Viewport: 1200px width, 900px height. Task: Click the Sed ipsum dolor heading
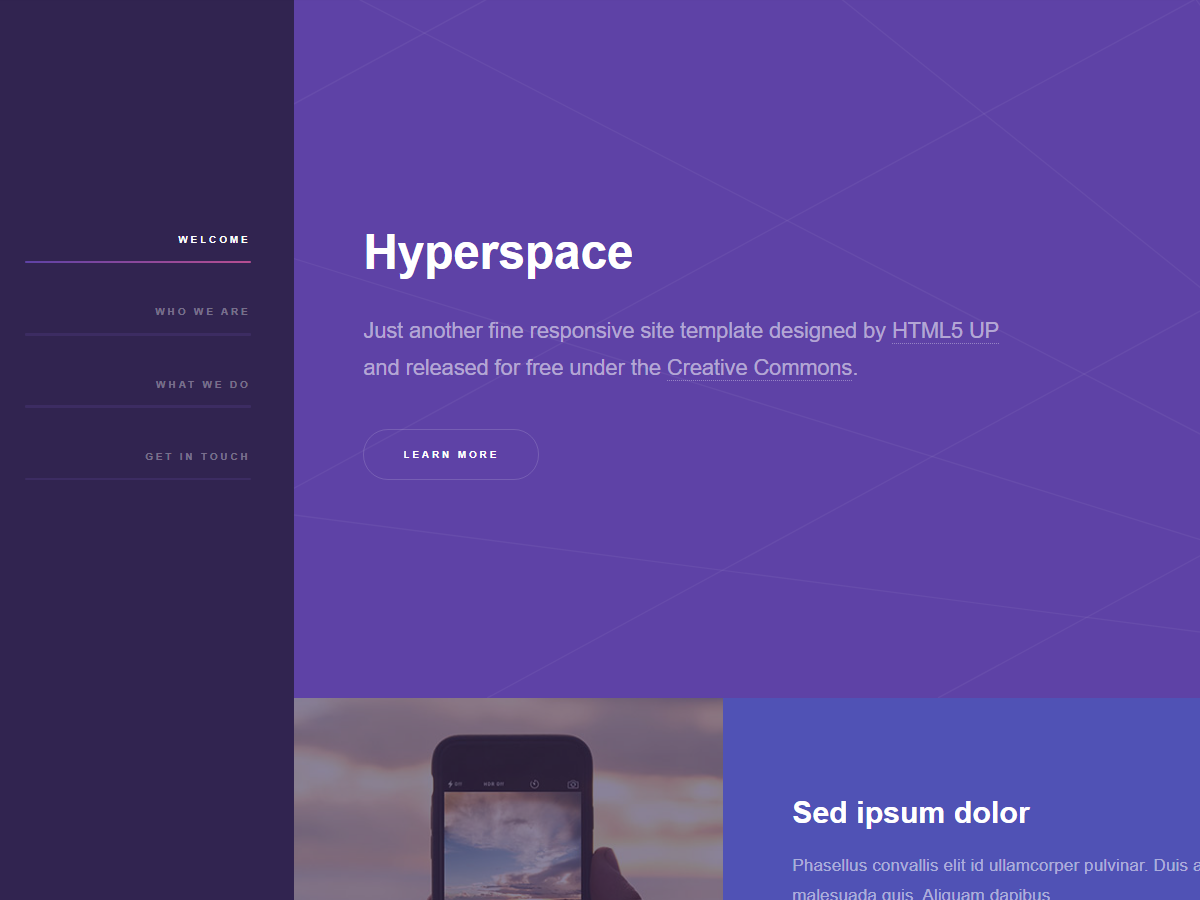[911, 812]
